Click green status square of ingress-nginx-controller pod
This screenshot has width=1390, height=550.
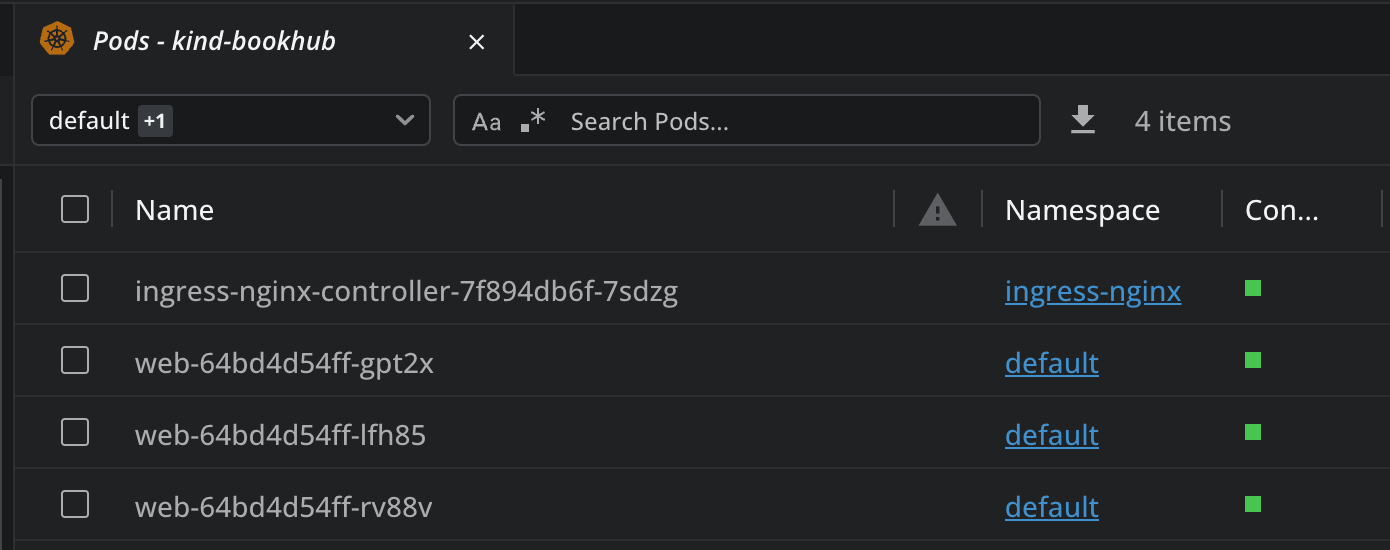point(1252,289)
